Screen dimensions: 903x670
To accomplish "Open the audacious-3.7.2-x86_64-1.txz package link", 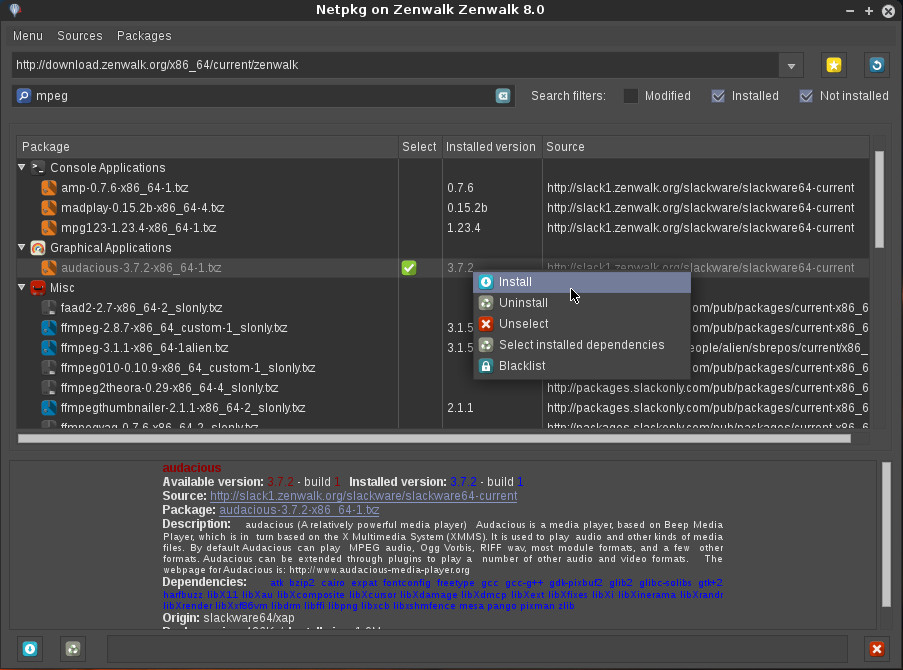I will [299, 510].
